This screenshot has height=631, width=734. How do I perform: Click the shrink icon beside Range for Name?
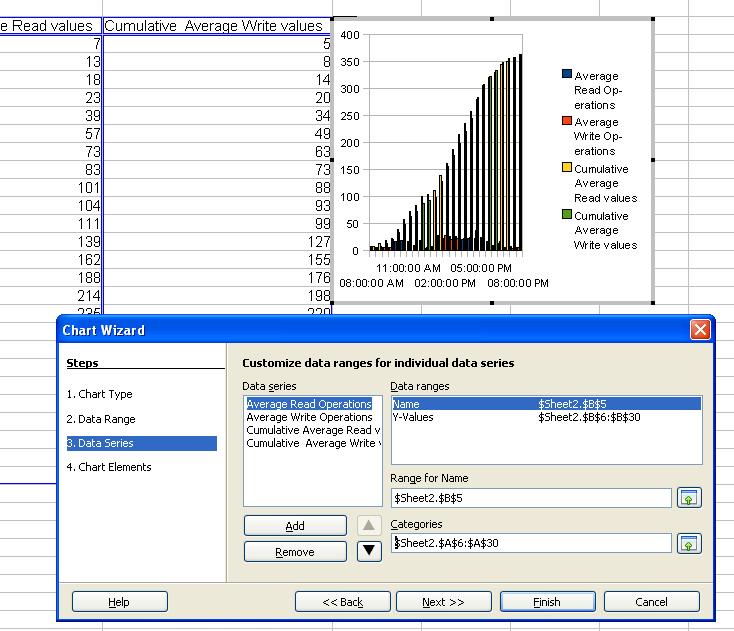689,498
